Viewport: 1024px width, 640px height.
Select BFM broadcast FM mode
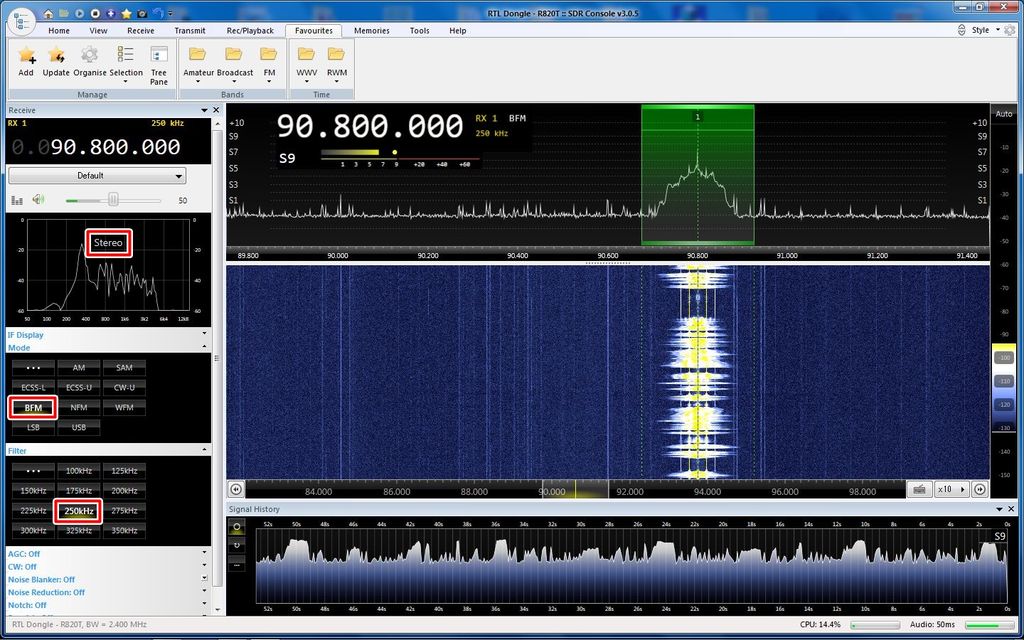(x=33, y=408)
